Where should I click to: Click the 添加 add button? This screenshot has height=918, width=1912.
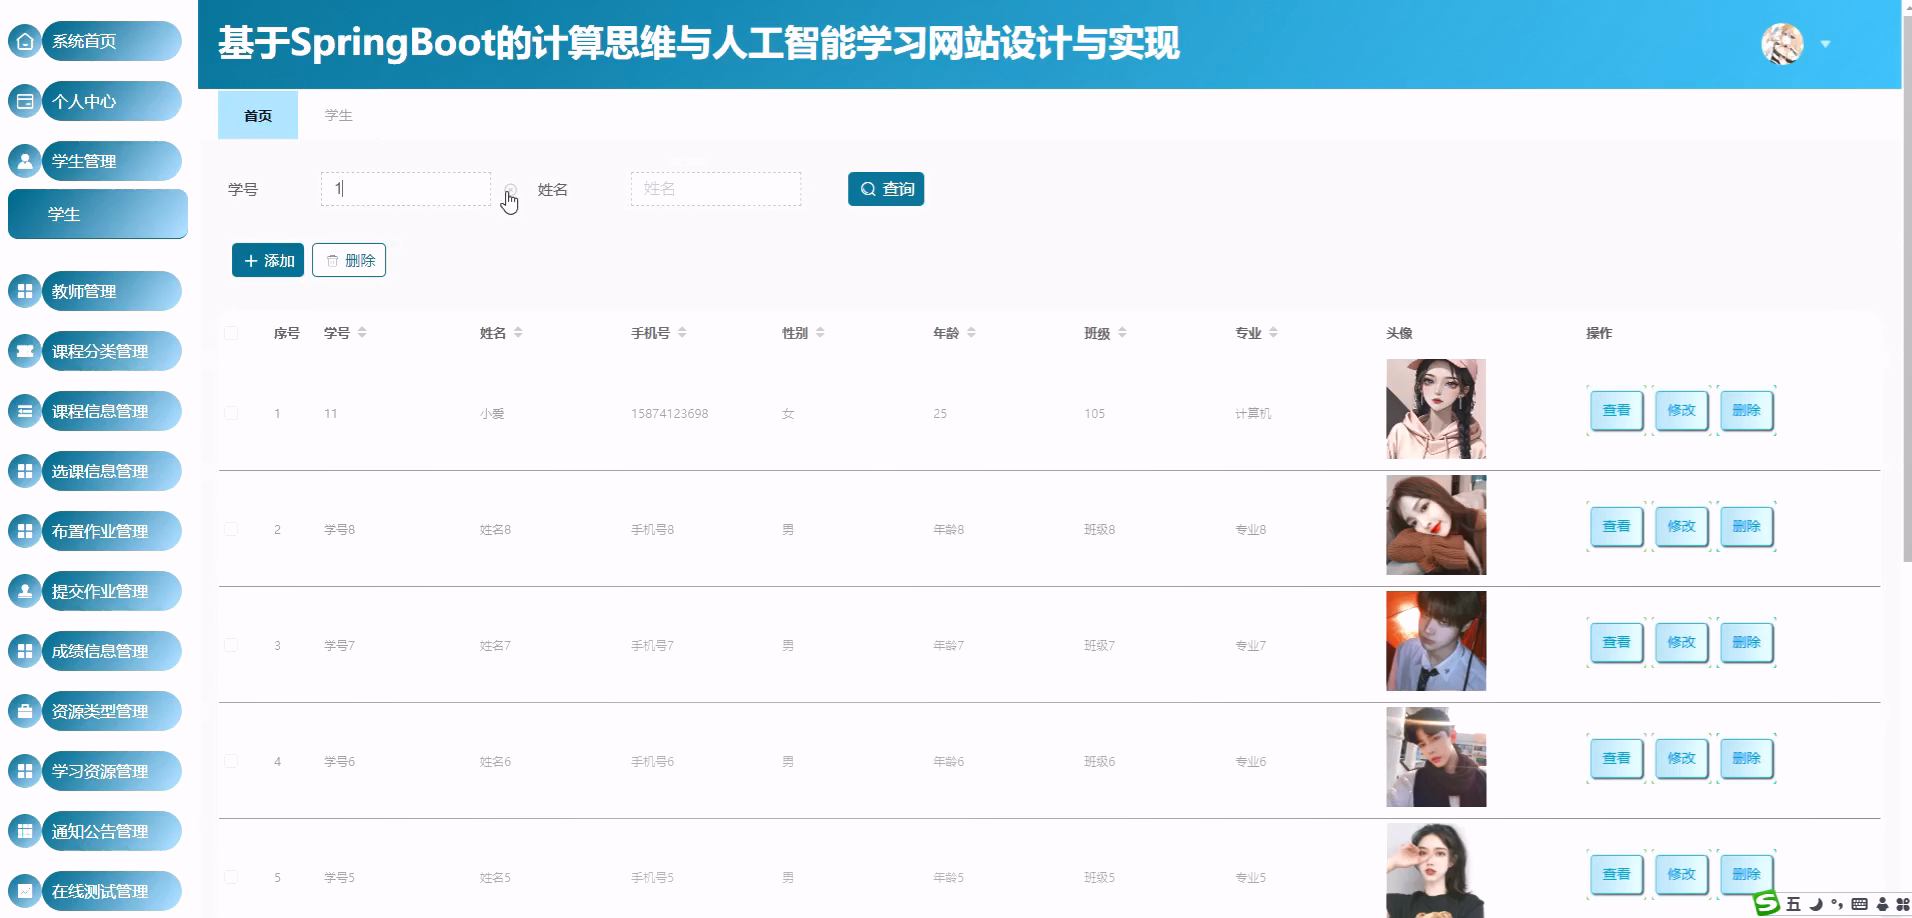coord(268,260)
